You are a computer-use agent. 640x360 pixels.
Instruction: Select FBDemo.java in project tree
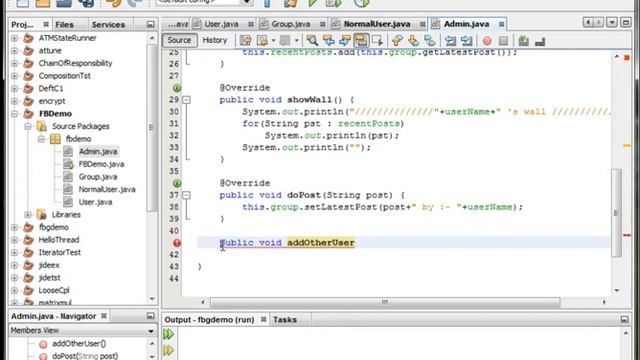pos(101,164)
